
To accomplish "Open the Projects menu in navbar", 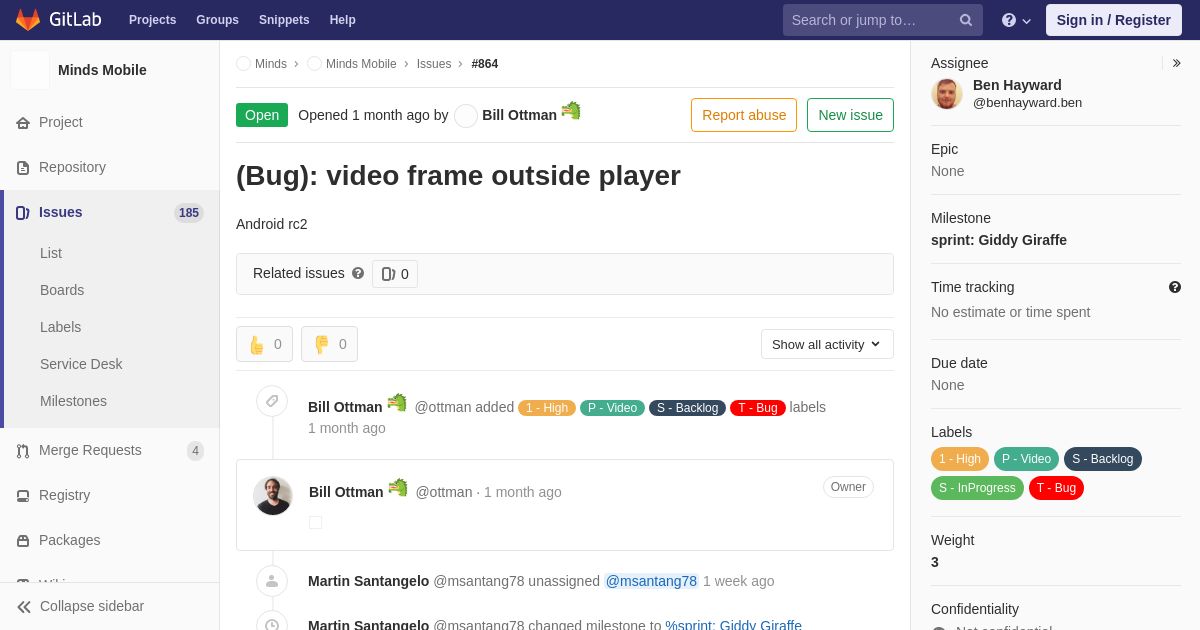I will tap(152, 20).
